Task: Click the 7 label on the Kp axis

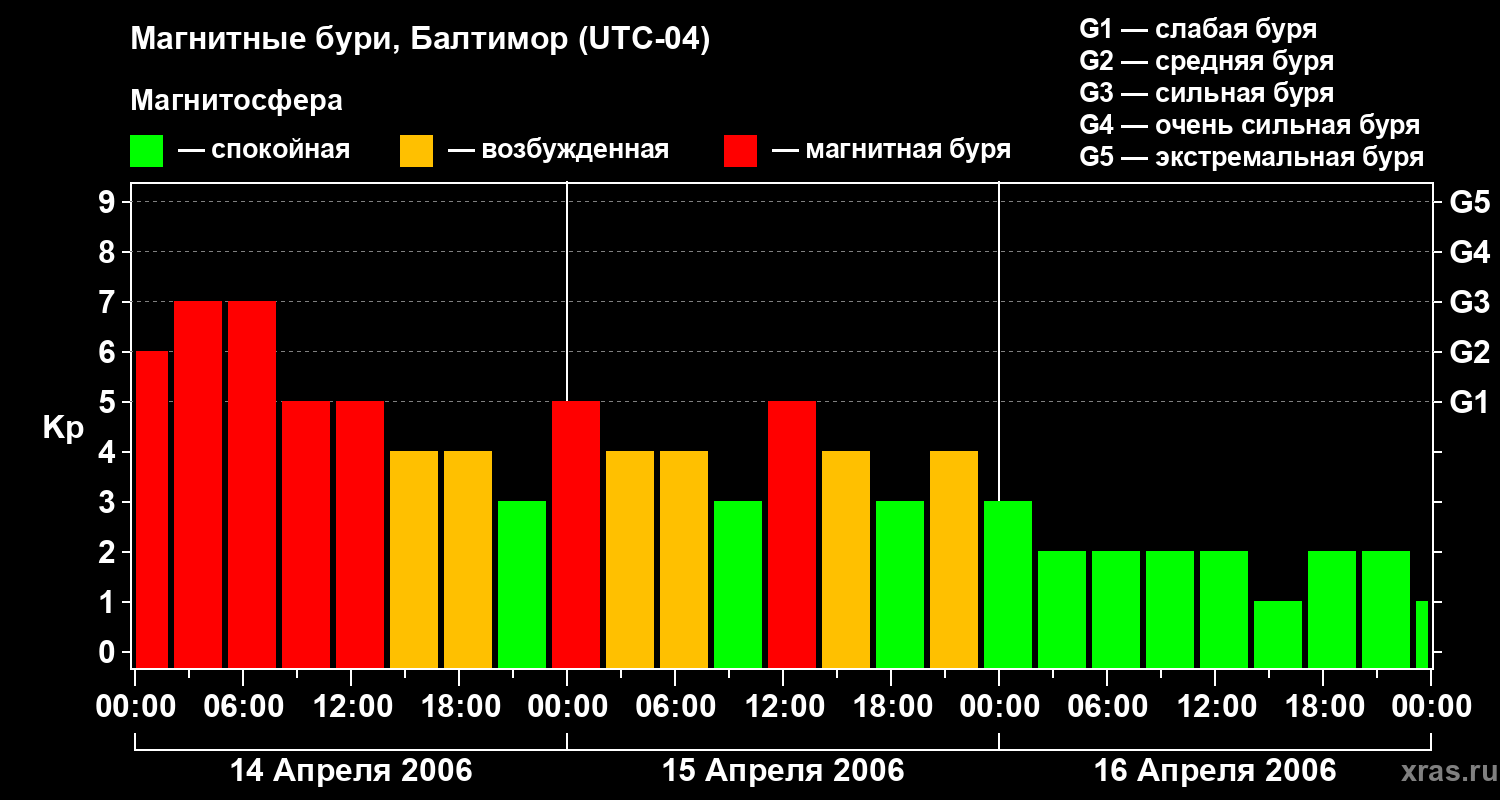Action: [109, 302]
